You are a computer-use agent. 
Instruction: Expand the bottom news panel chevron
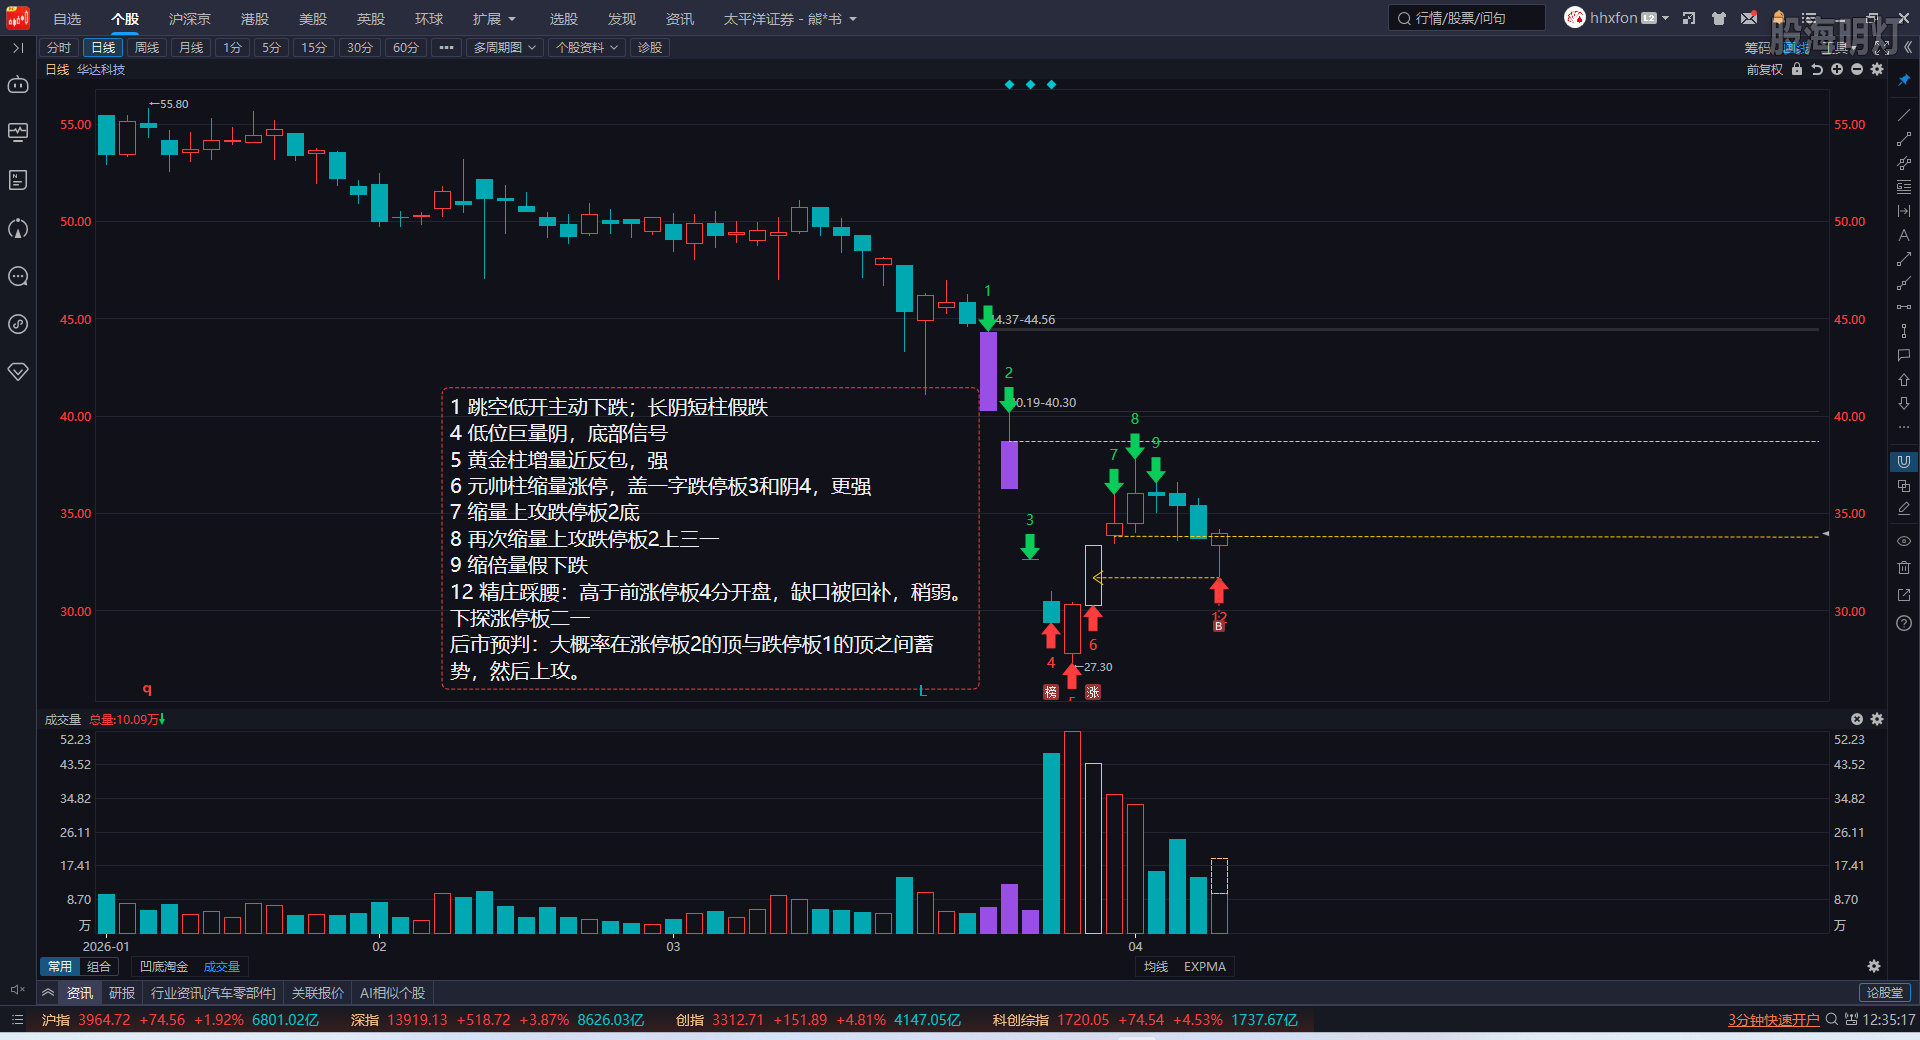47,993
